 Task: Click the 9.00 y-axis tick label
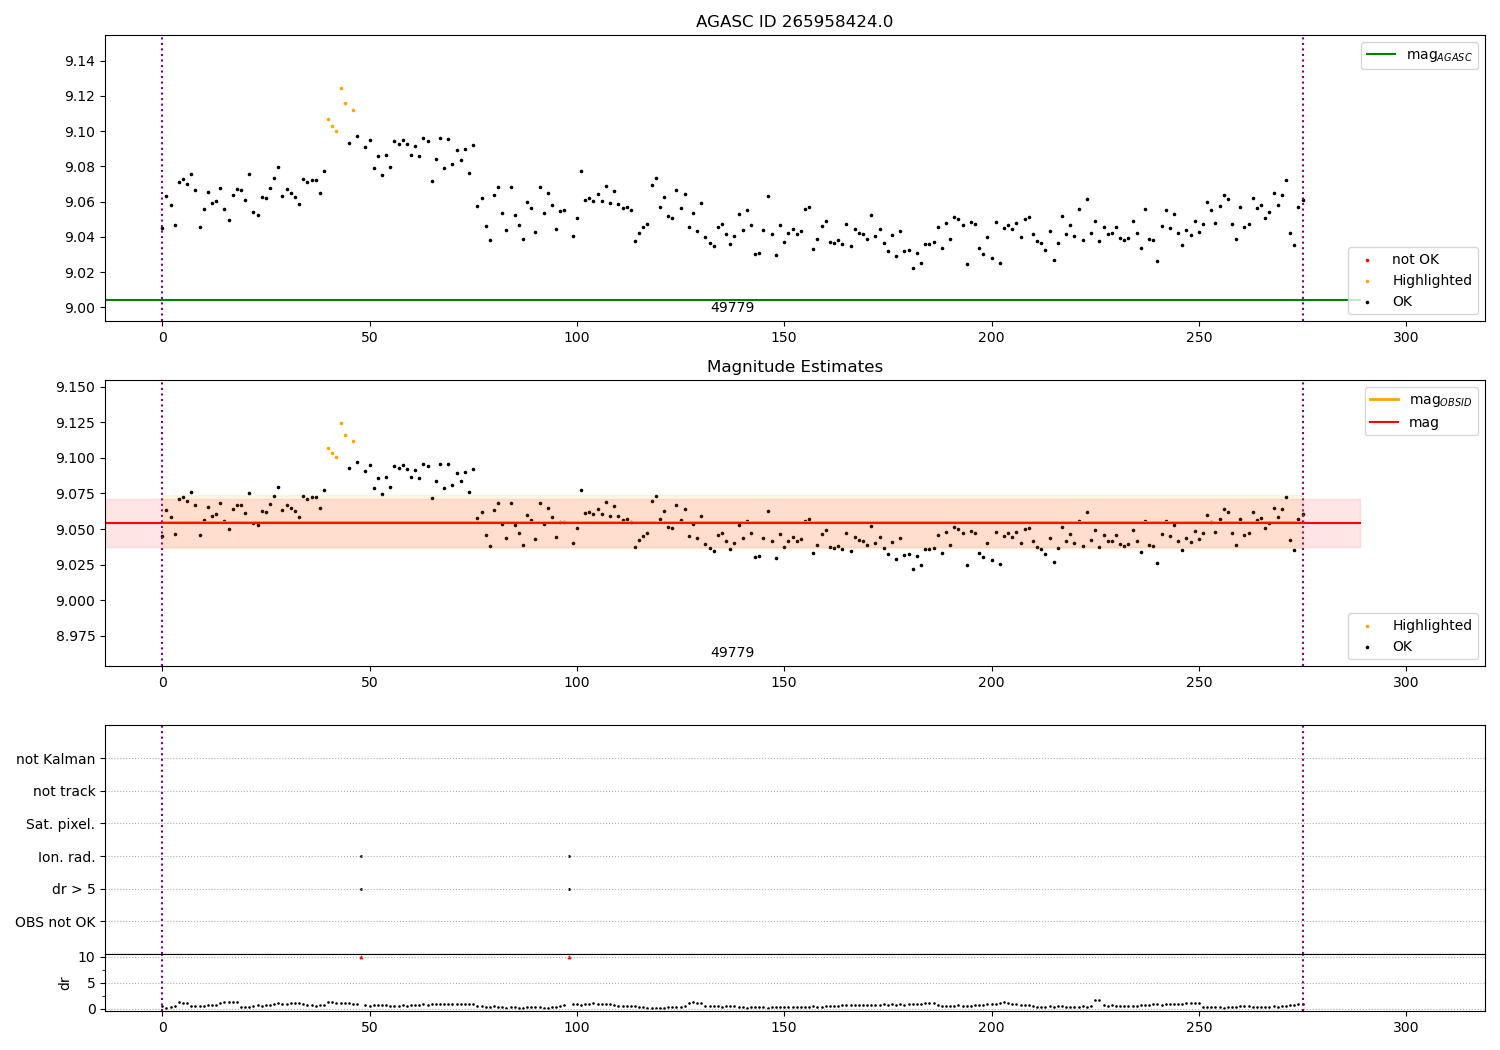(79, 308)
